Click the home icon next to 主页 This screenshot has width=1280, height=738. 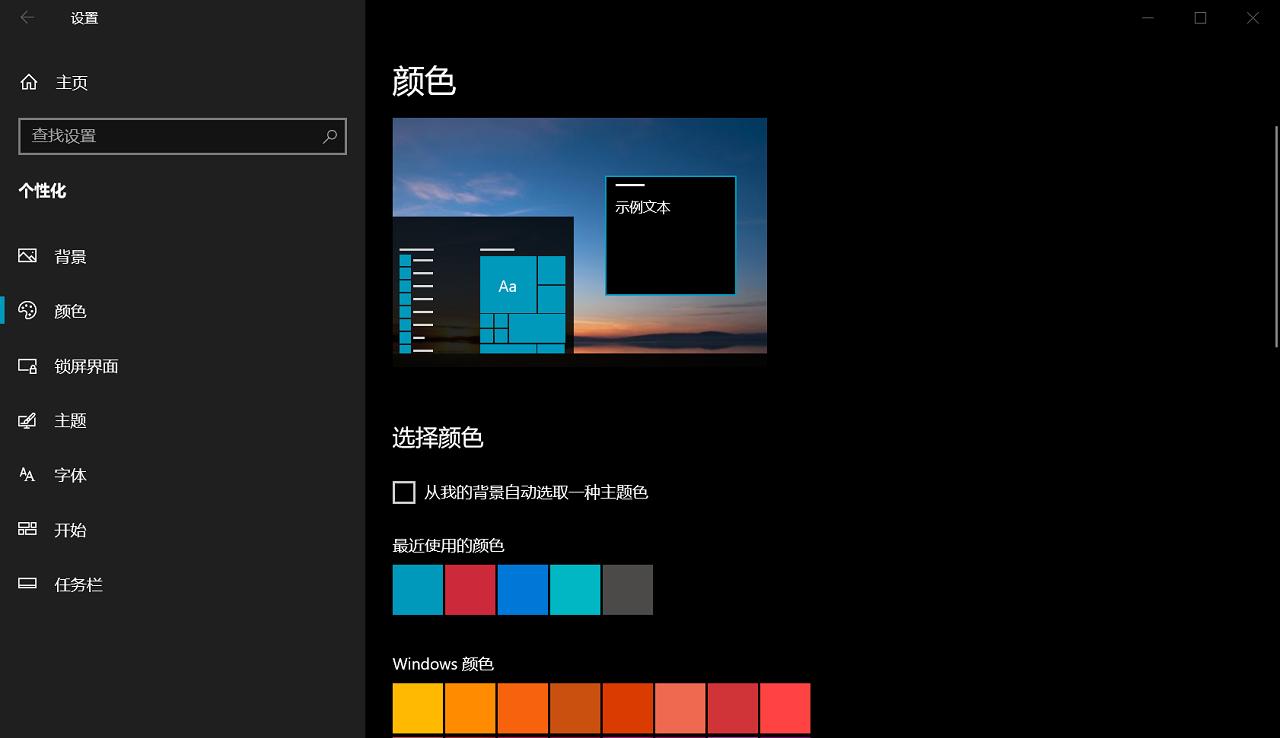[28, 82]
